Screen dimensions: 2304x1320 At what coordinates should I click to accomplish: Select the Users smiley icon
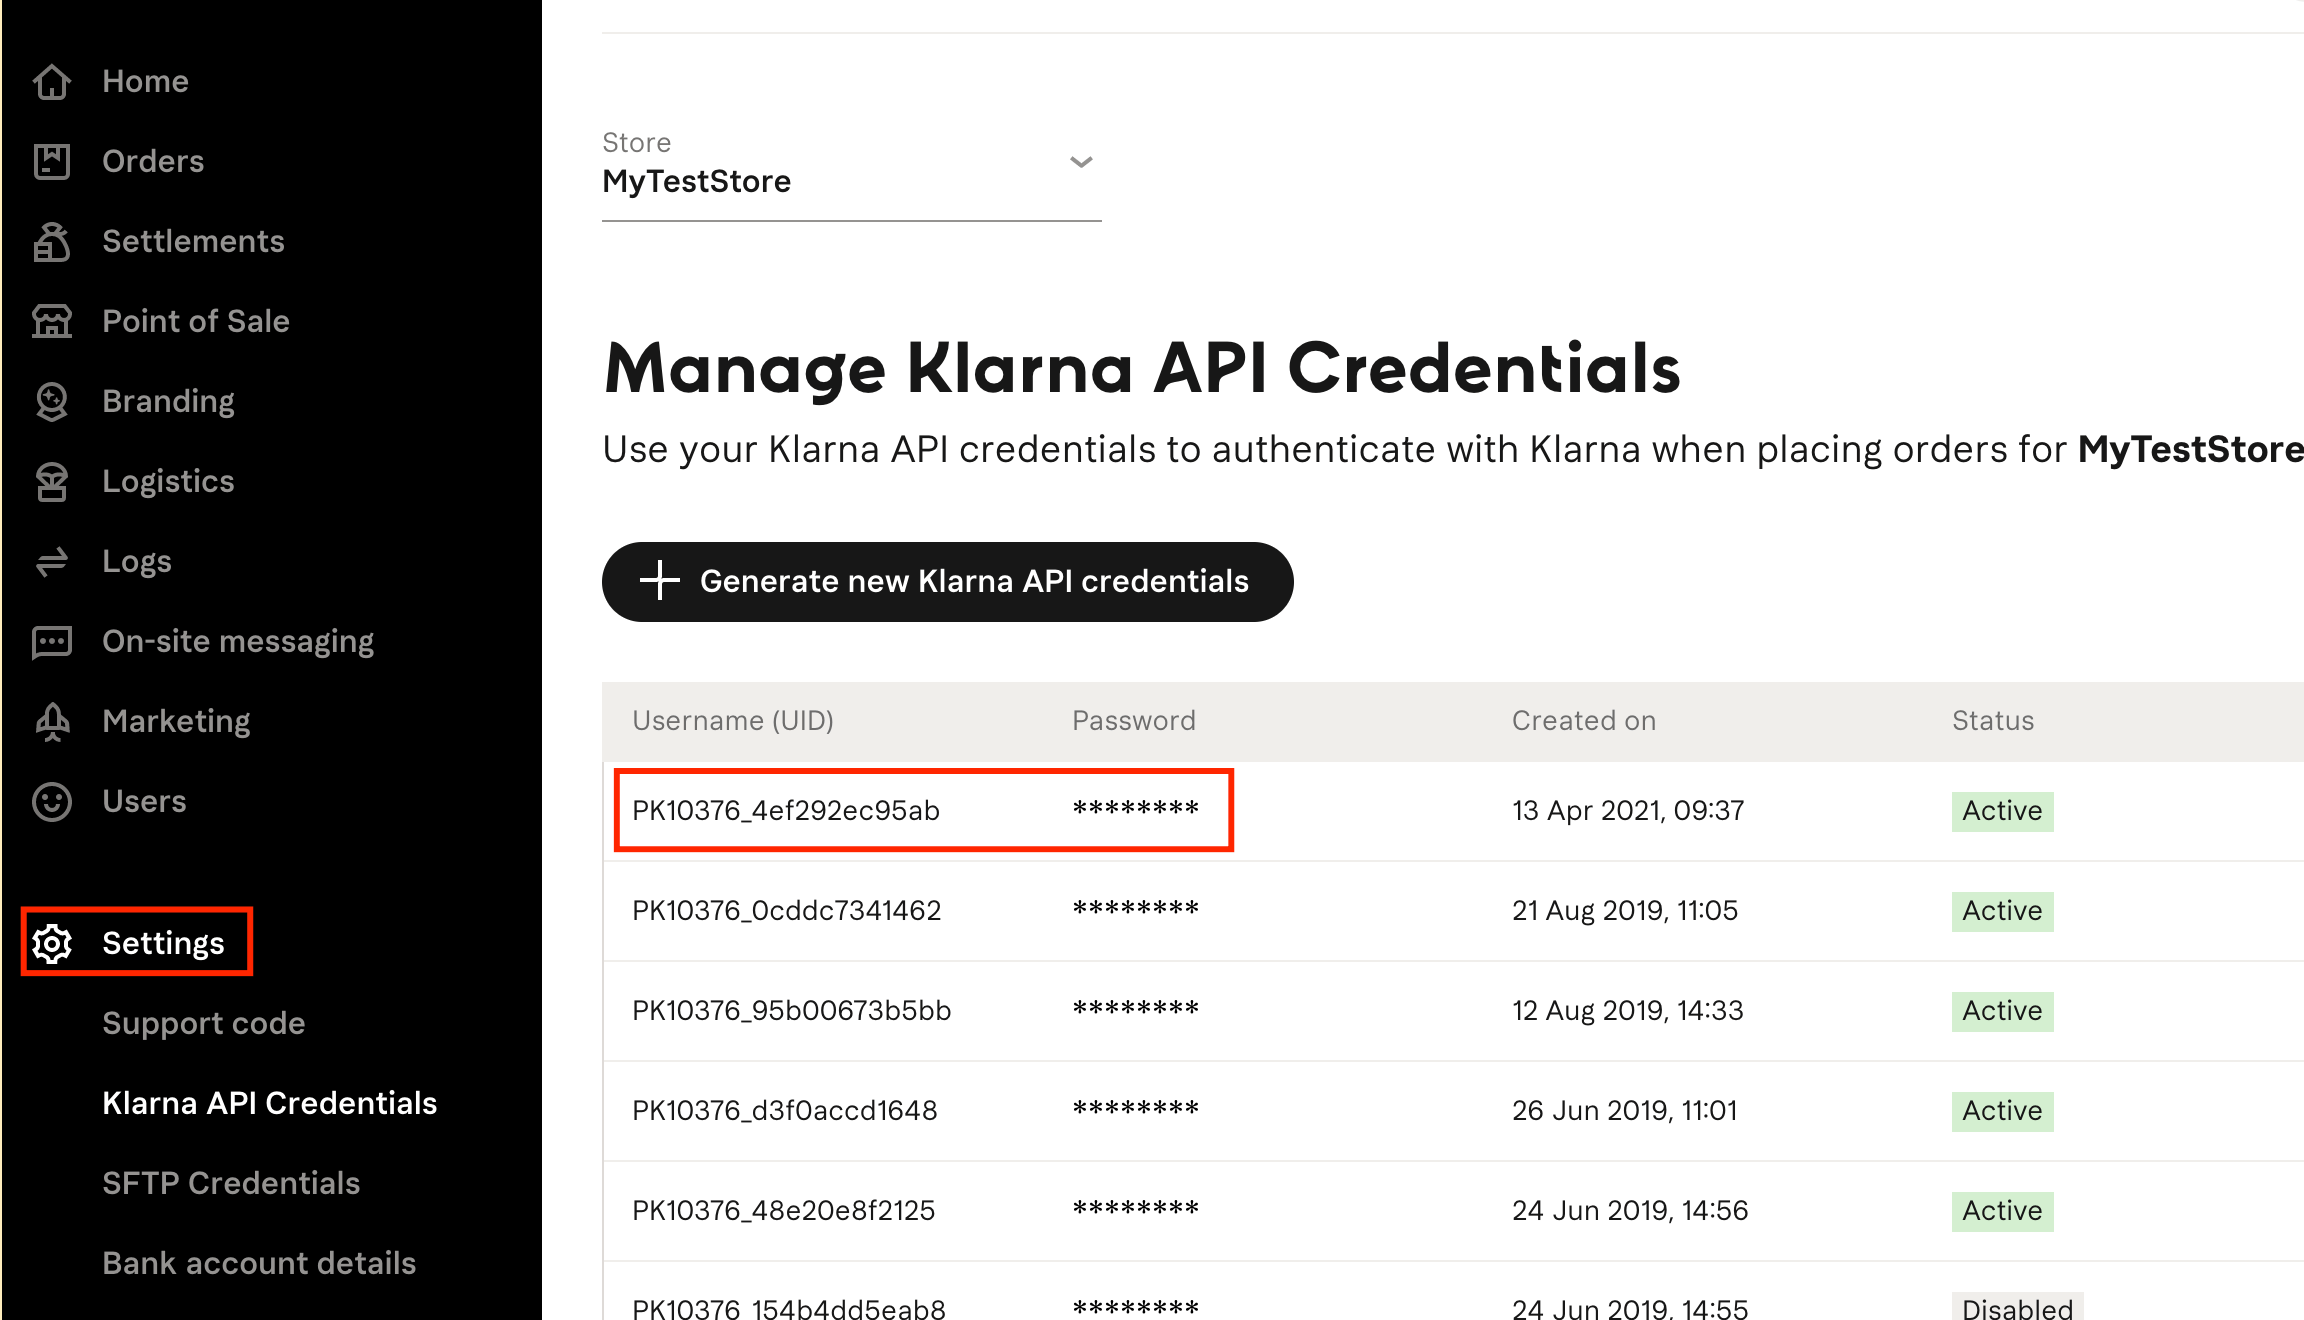53,801
